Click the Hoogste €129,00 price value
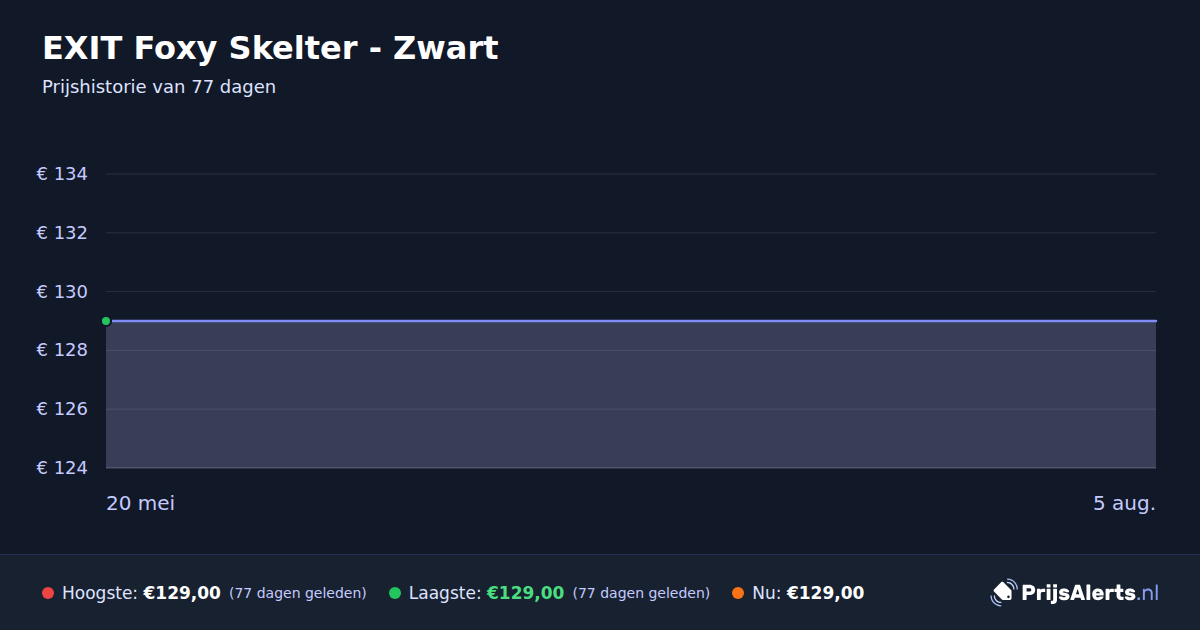The height and width of the screenshot is (630, 1200). pyautogui.click(x=182, y=593)
